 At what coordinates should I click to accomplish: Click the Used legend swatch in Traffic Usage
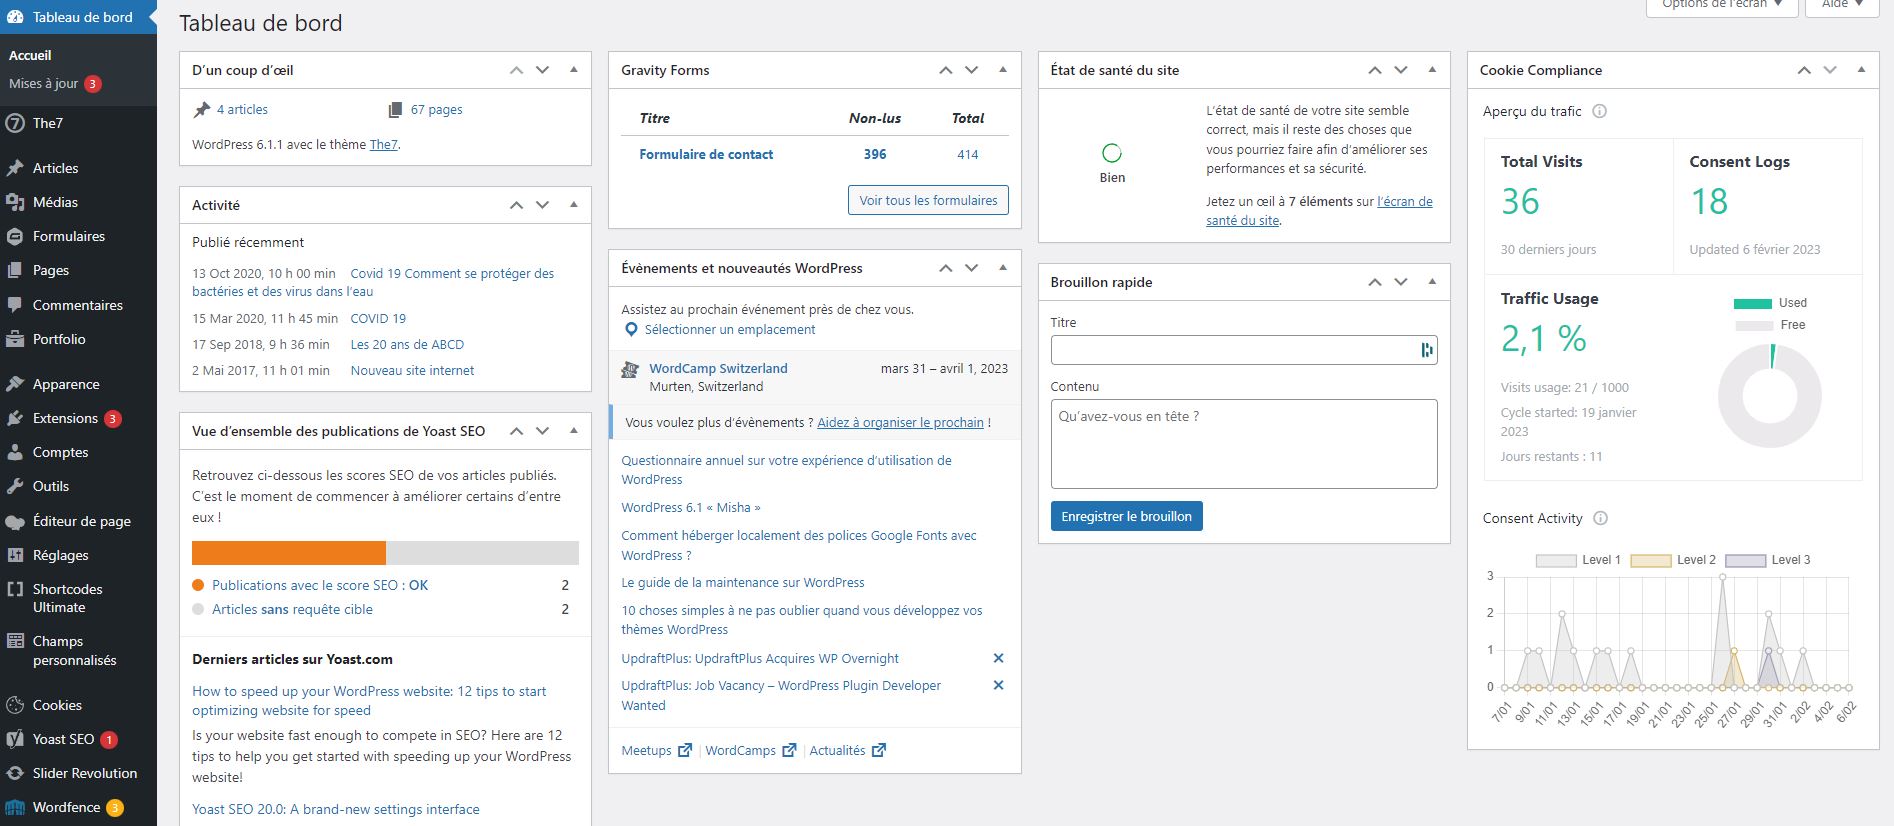coord(1753,303)
